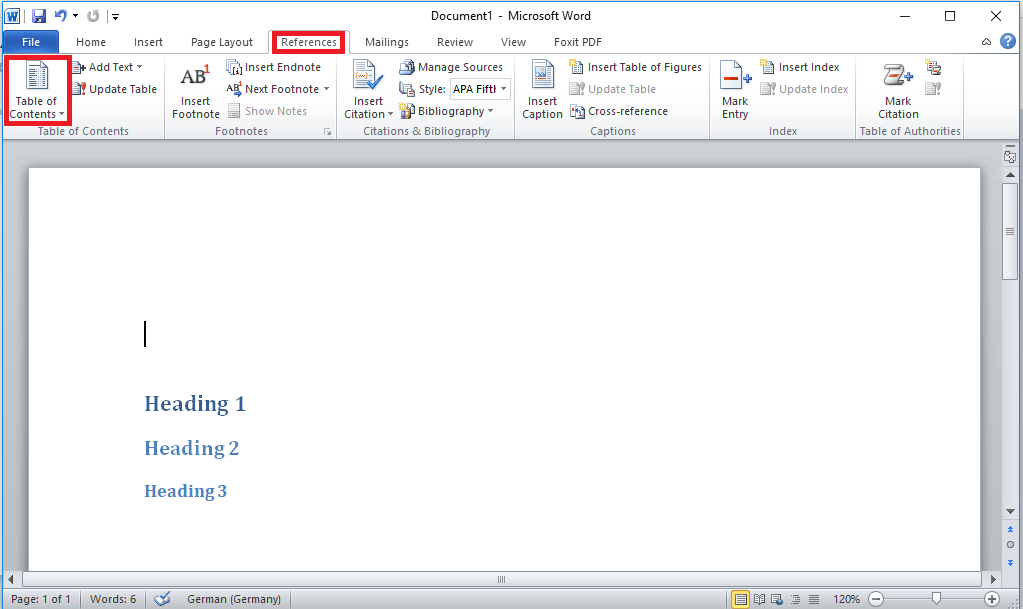Insert a Citation

[x=367, y=88]
